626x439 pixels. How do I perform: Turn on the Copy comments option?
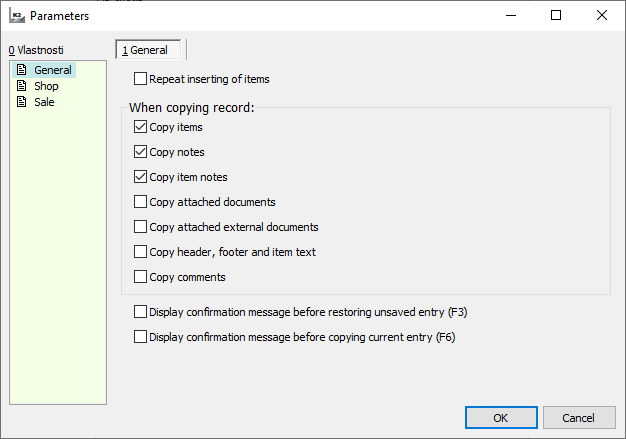(140, 277)
